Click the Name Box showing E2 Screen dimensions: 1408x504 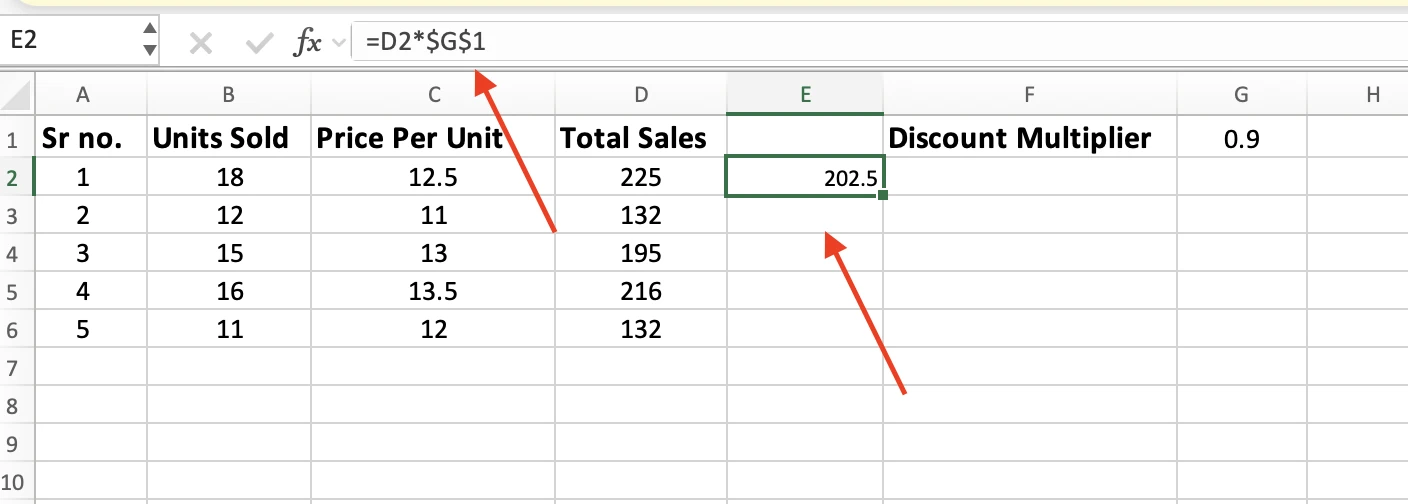tap(70, 41)
